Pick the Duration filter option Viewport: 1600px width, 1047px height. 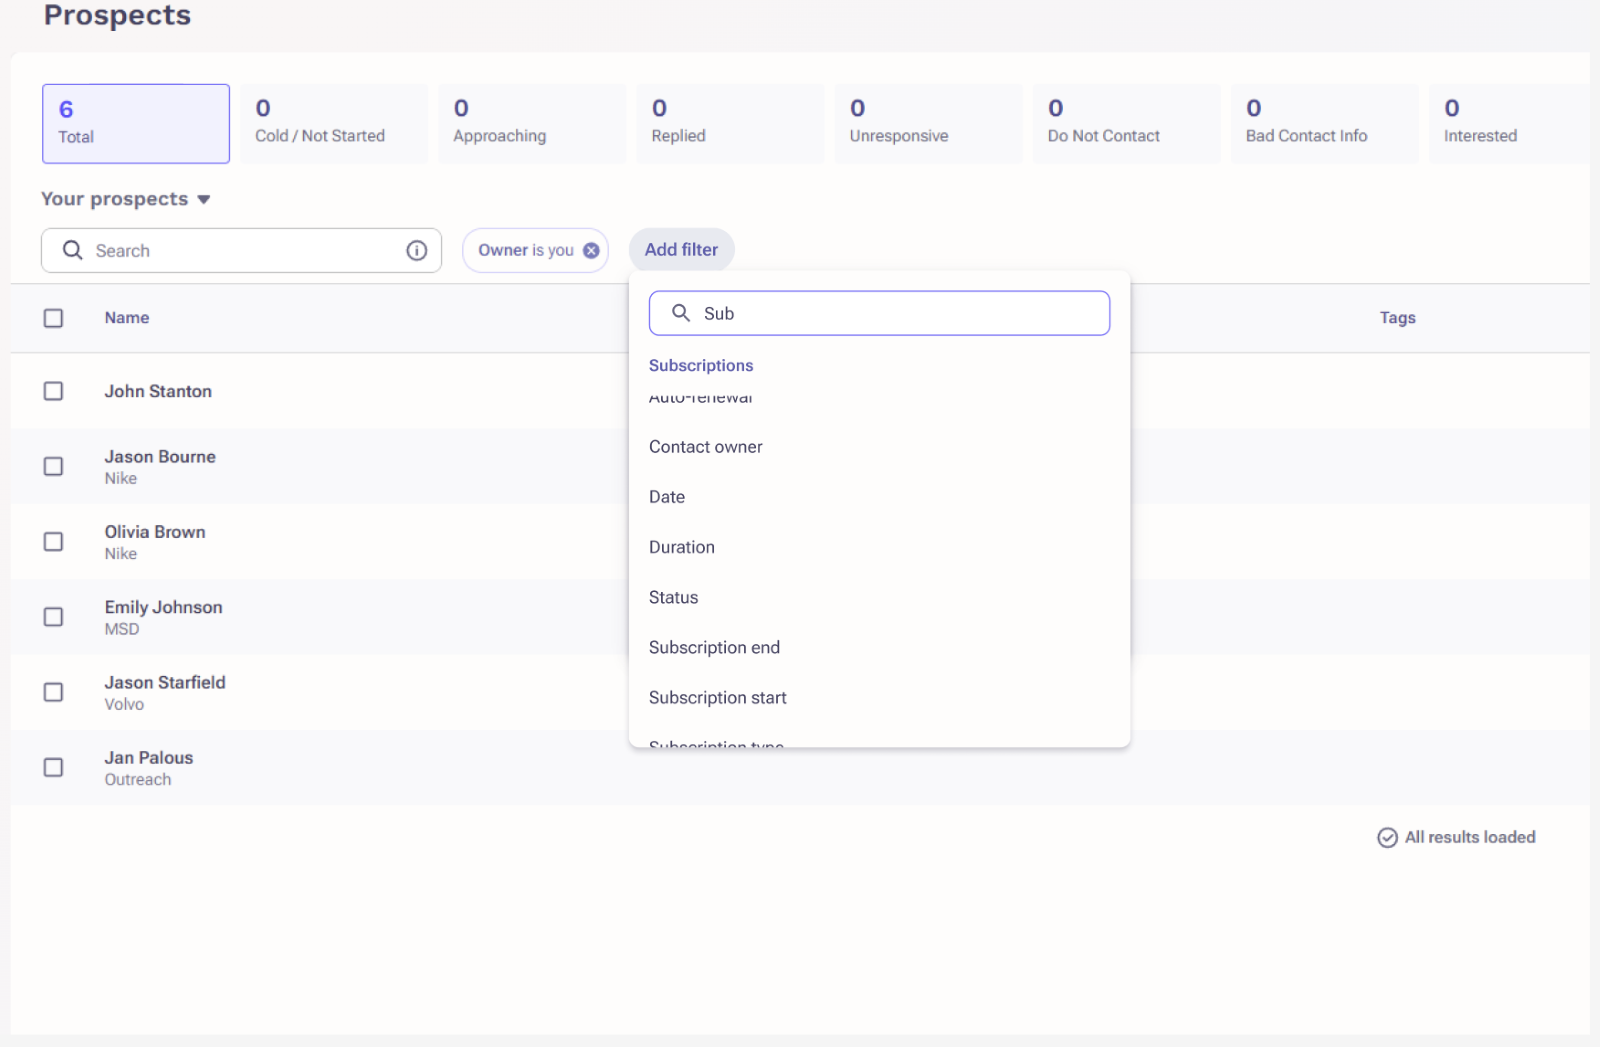click(682, 547)
